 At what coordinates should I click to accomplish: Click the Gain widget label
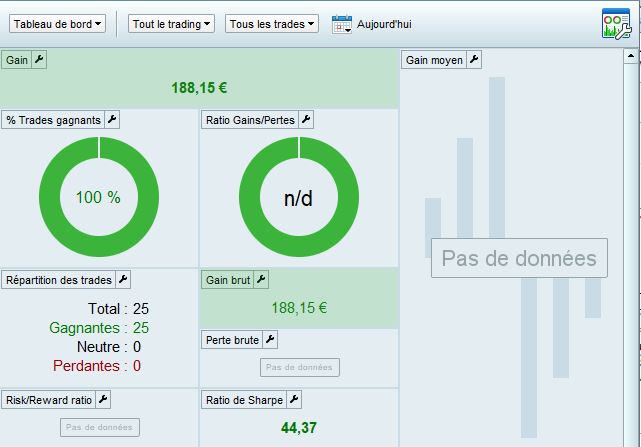coord(17,60)
